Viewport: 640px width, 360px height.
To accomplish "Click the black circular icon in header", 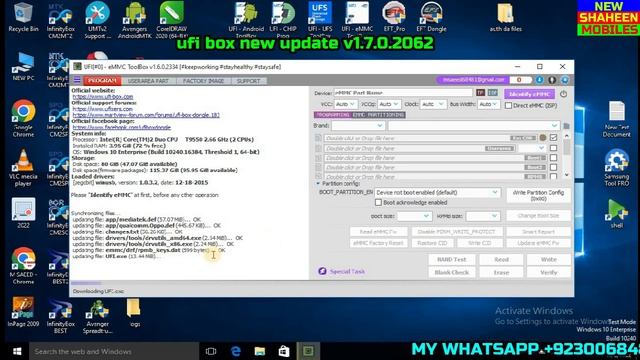I will tap(552, 80).
